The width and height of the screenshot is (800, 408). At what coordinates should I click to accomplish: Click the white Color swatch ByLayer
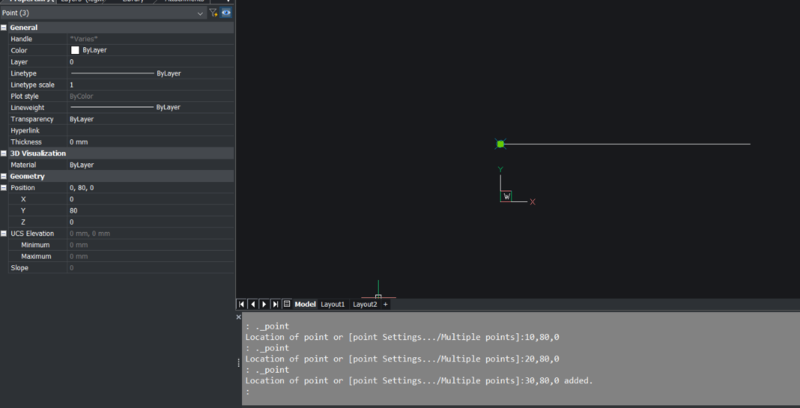click(x=75, y=50)
